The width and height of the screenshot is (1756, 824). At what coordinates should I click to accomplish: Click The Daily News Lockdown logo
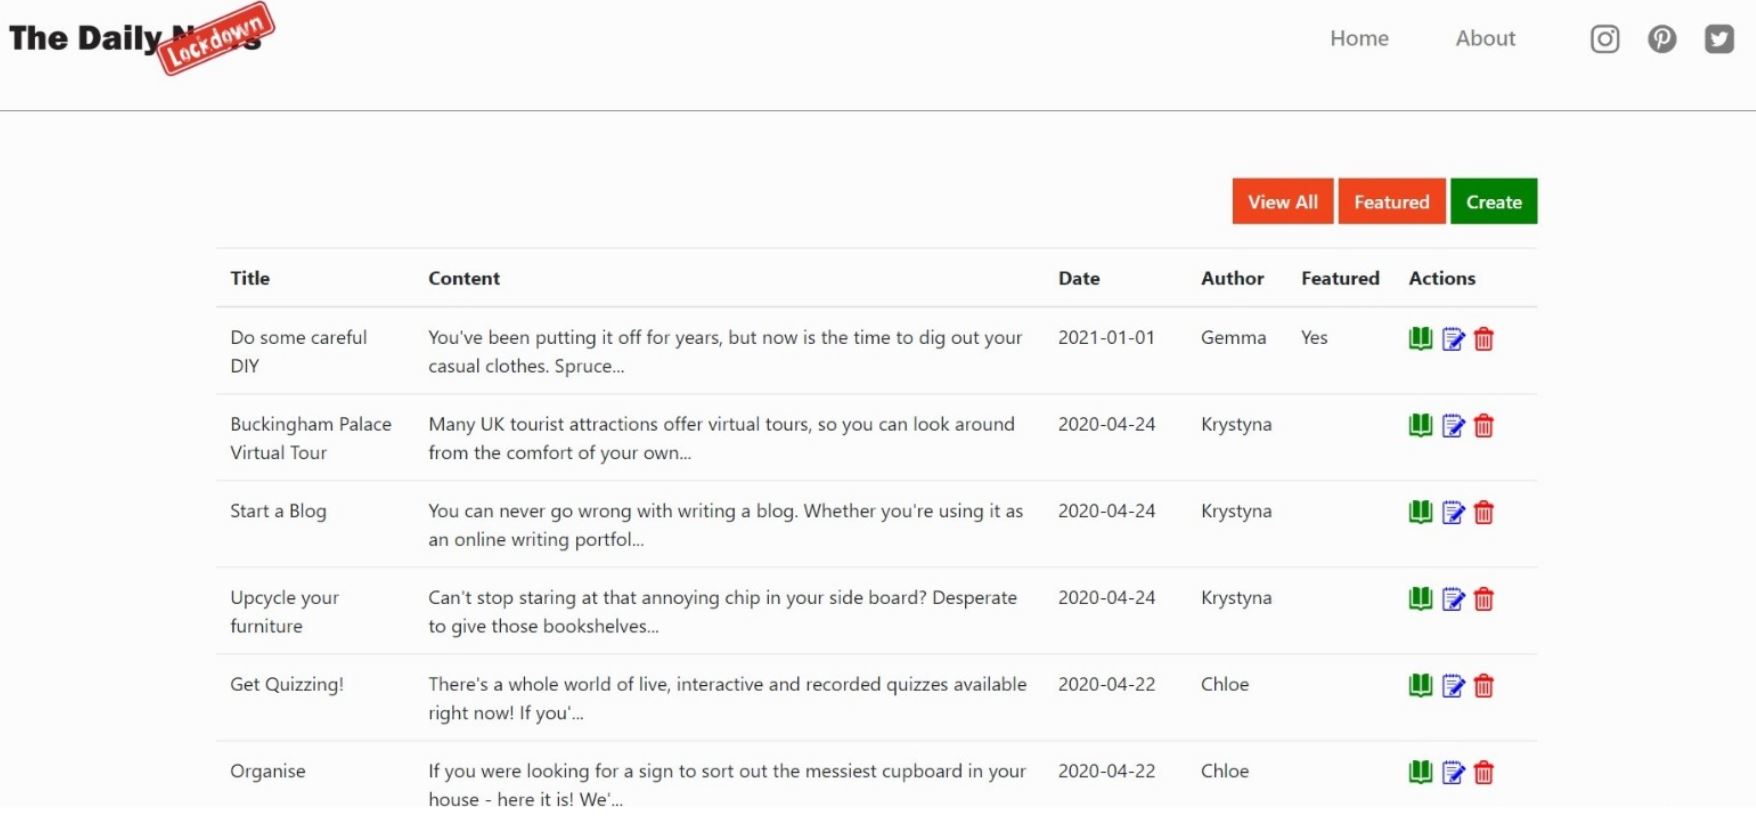[141, 39]
